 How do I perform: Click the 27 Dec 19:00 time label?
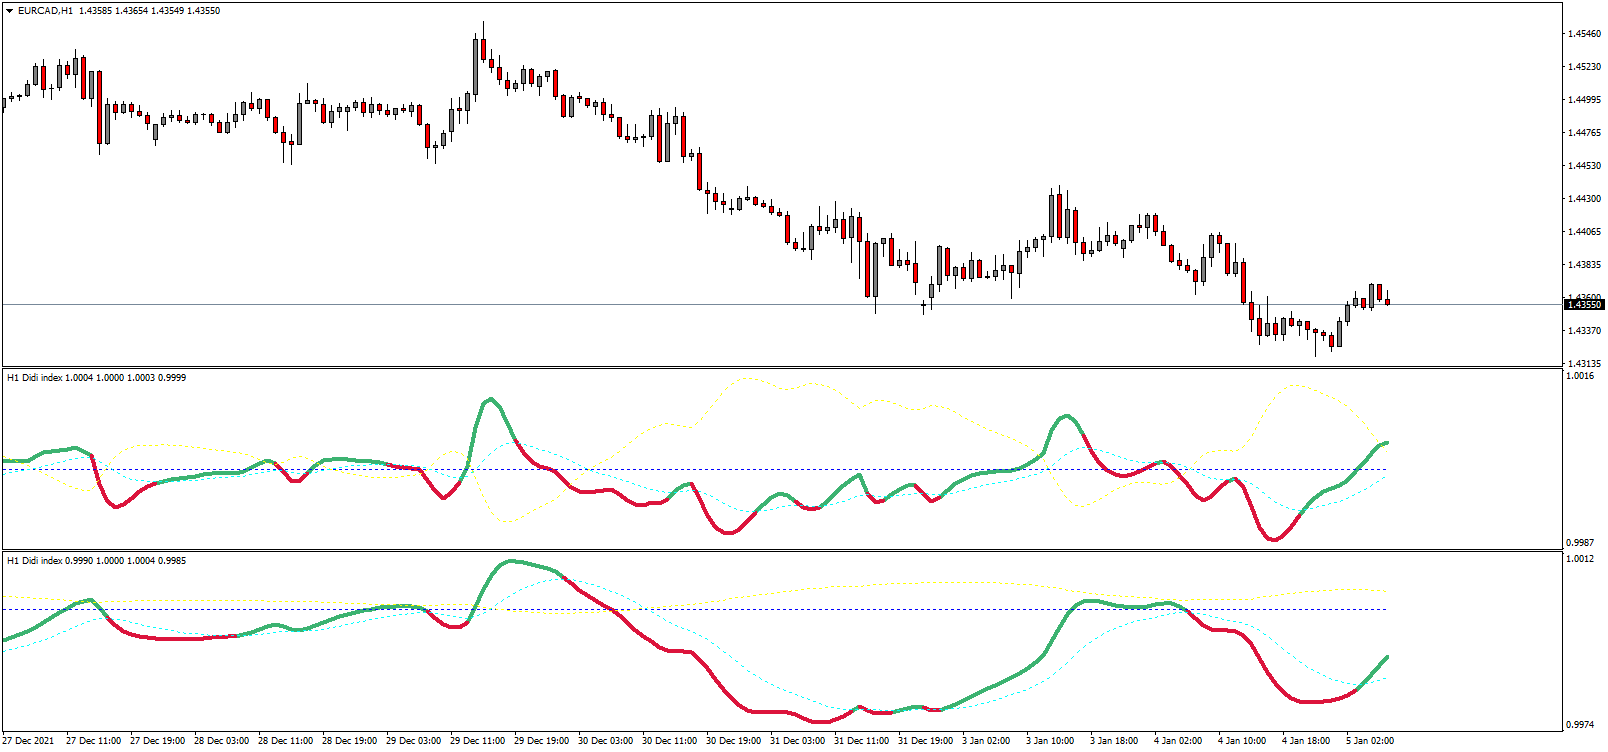click(x=157, y=741)
